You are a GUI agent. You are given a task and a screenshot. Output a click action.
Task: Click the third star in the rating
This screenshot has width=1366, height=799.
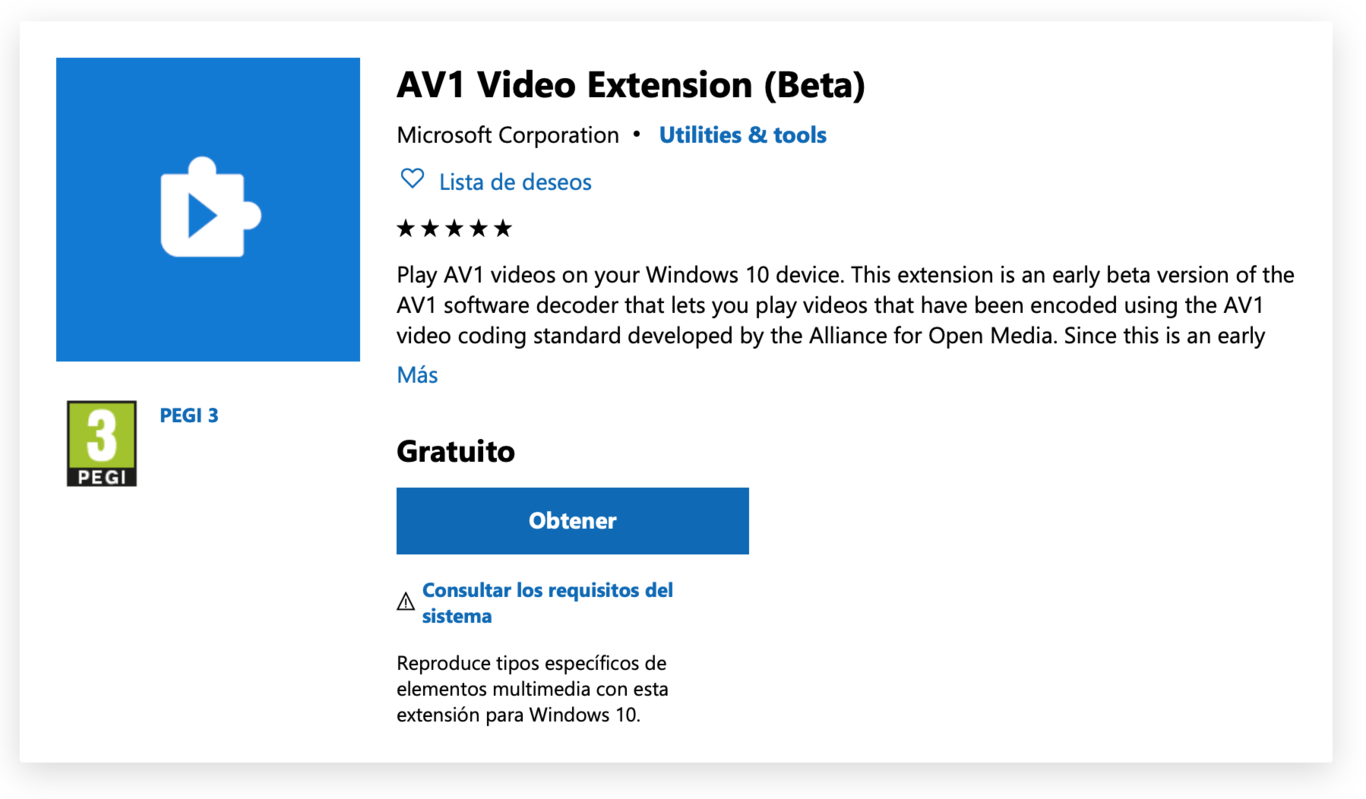click(x=455, y=228)
